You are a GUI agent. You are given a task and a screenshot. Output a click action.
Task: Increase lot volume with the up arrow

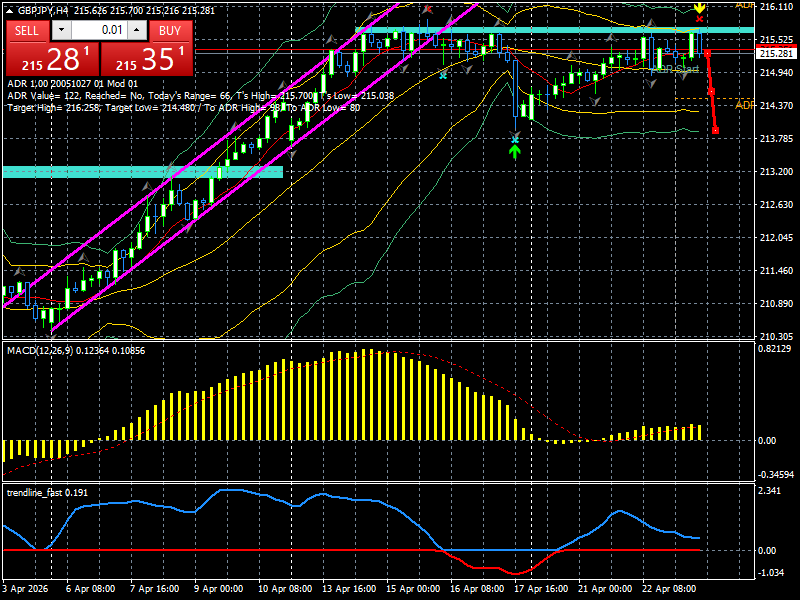coord(137,31)
